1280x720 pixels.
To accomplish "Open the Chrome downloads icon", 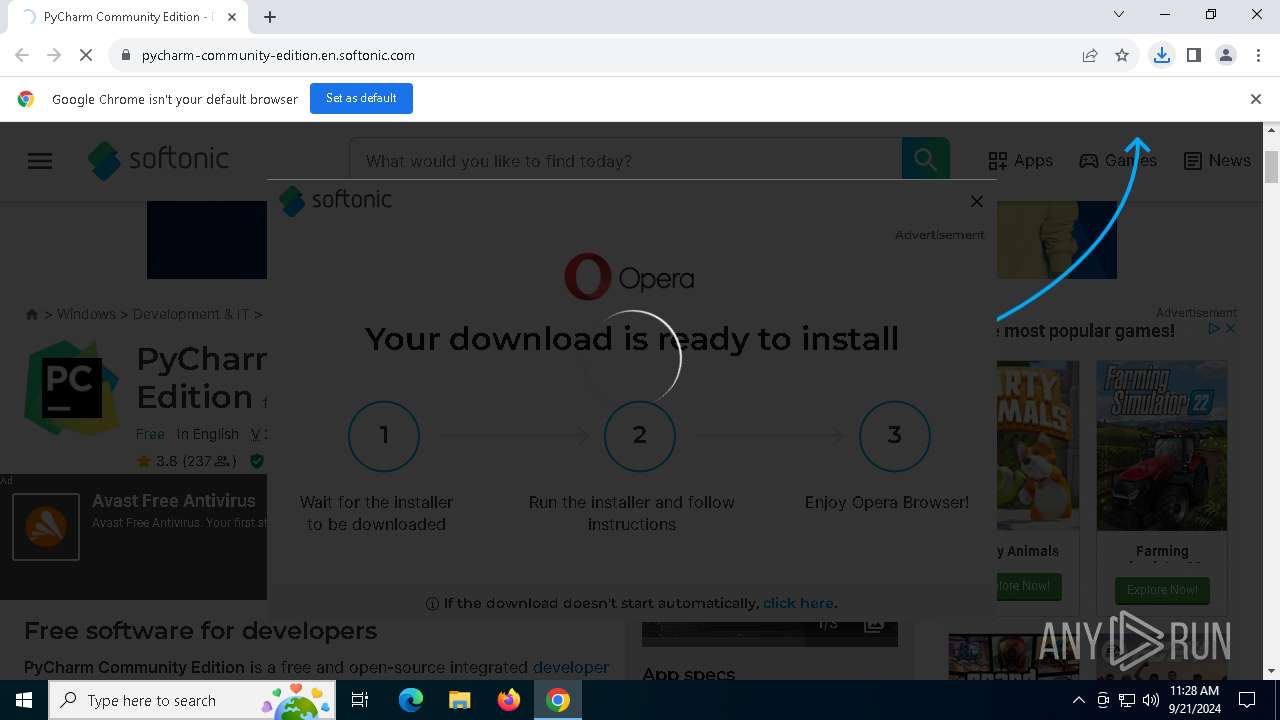I will coord(1161,55).
